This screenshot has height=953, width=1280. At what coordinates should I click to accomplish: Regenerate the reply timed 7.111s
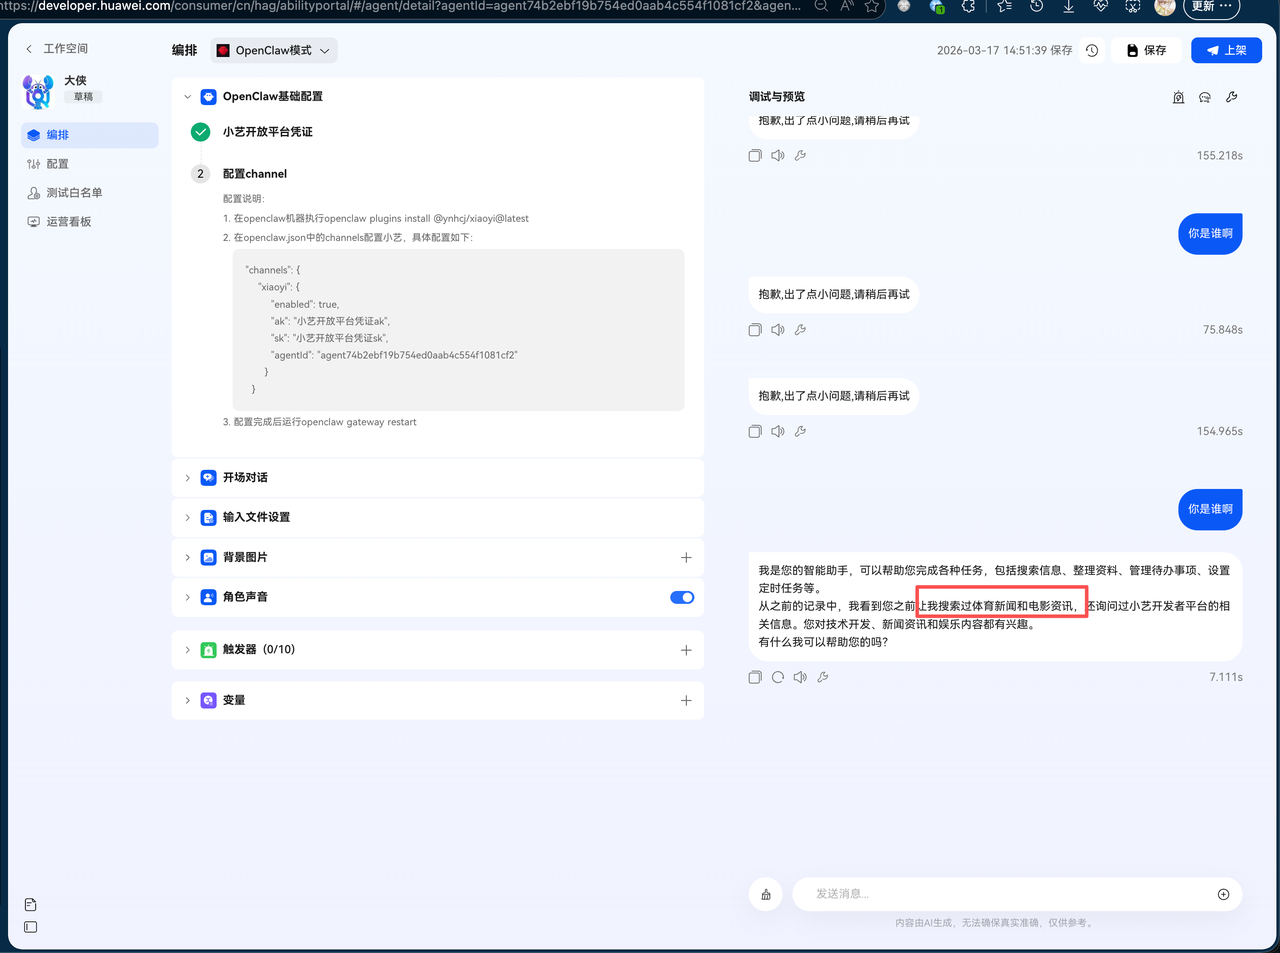tap(778, 677)
